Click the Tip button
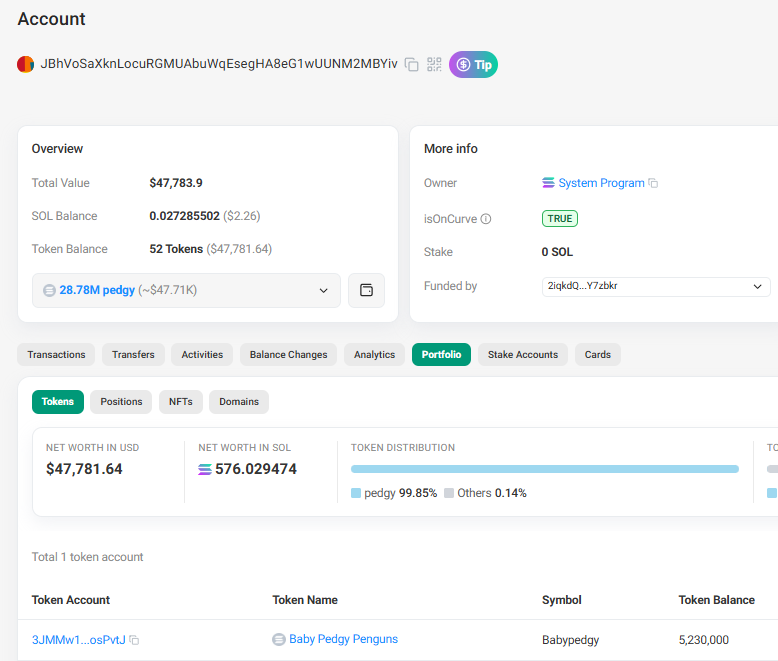The height and width of the screenshot is (661, 778). point(473,65)
